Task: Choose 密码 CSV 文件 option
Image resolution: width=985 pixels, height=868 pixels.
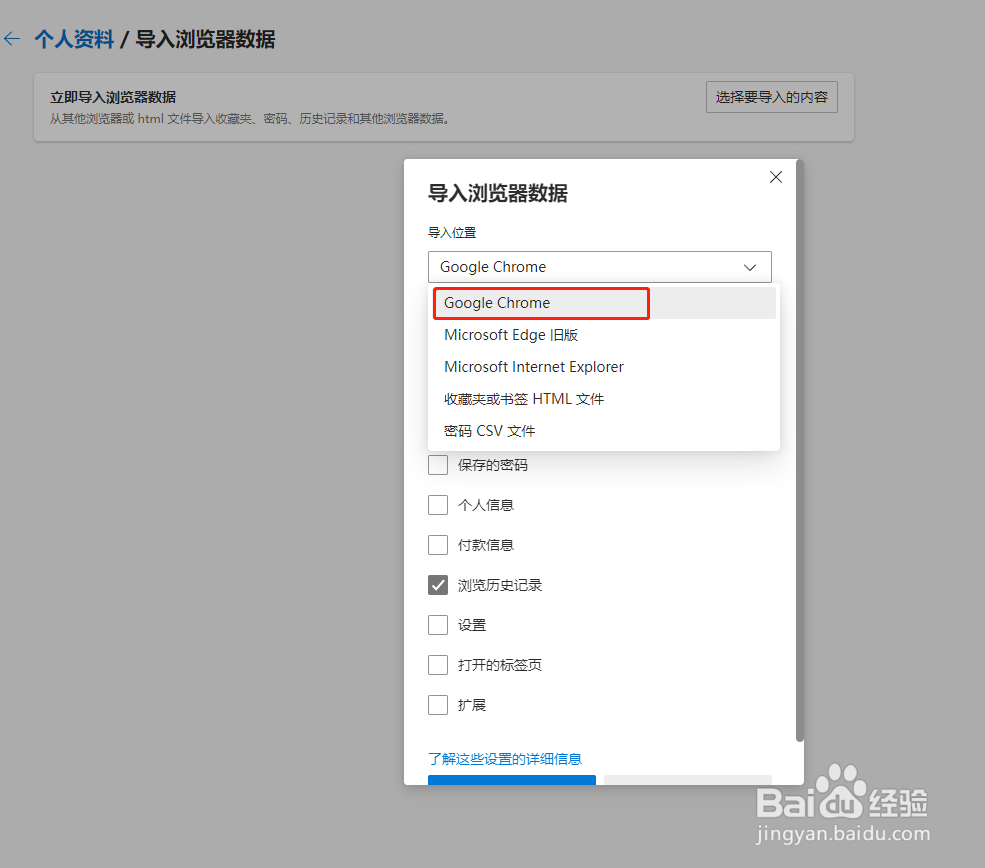Action: (603, 431)
